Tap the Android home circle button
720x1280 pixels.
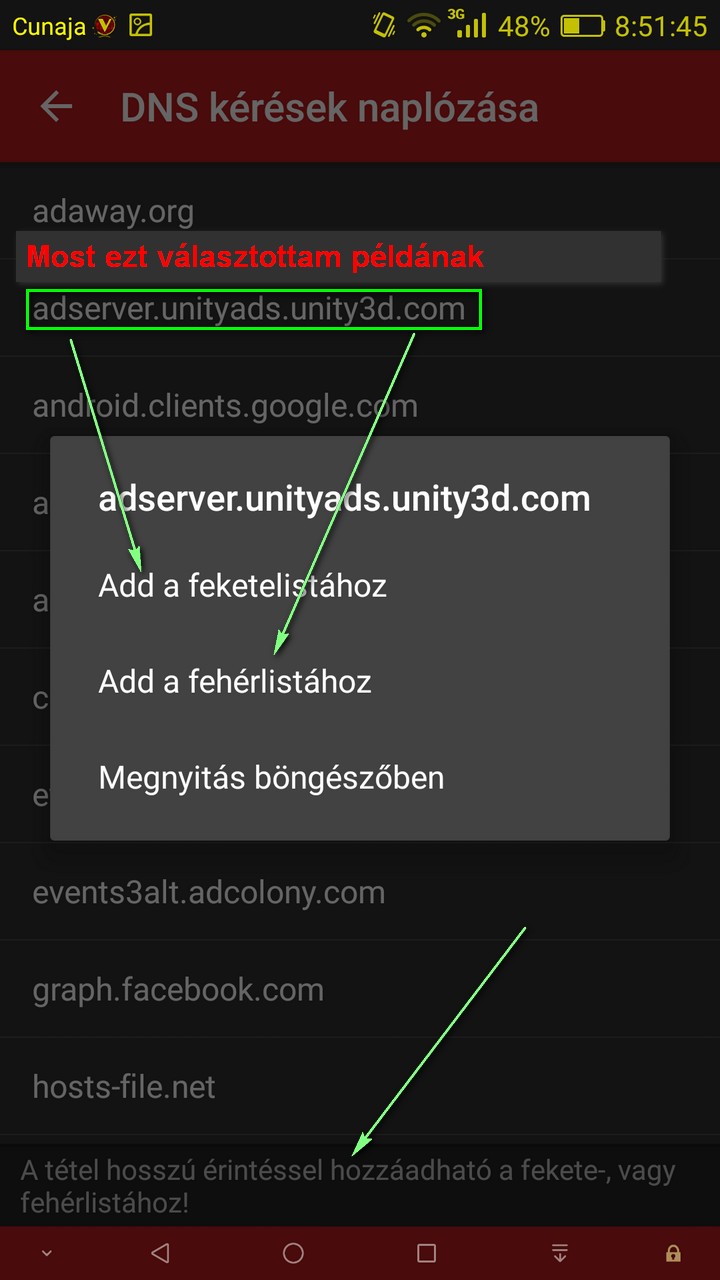[293, 1253]
